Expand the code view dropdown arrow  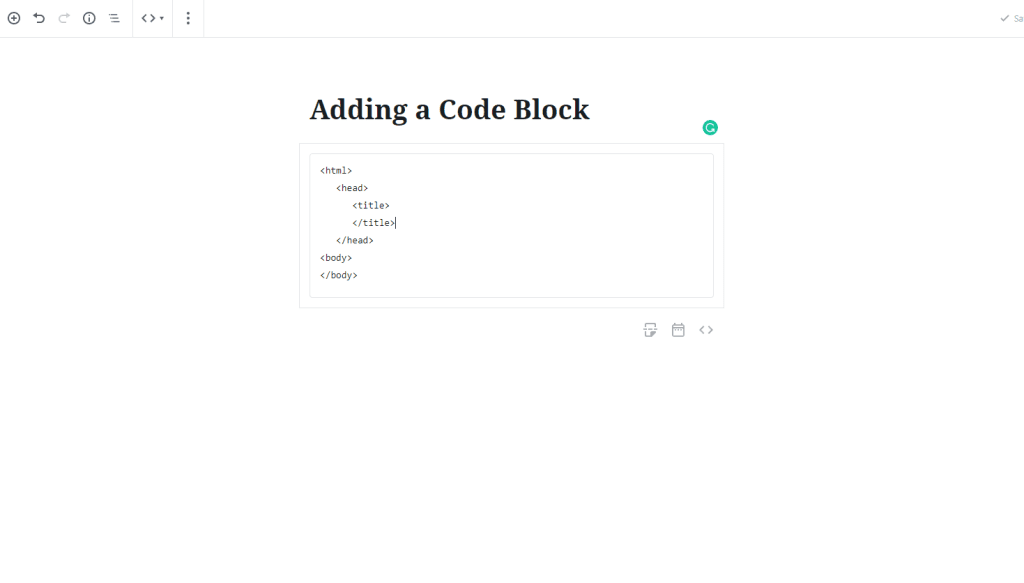(159, 17)
